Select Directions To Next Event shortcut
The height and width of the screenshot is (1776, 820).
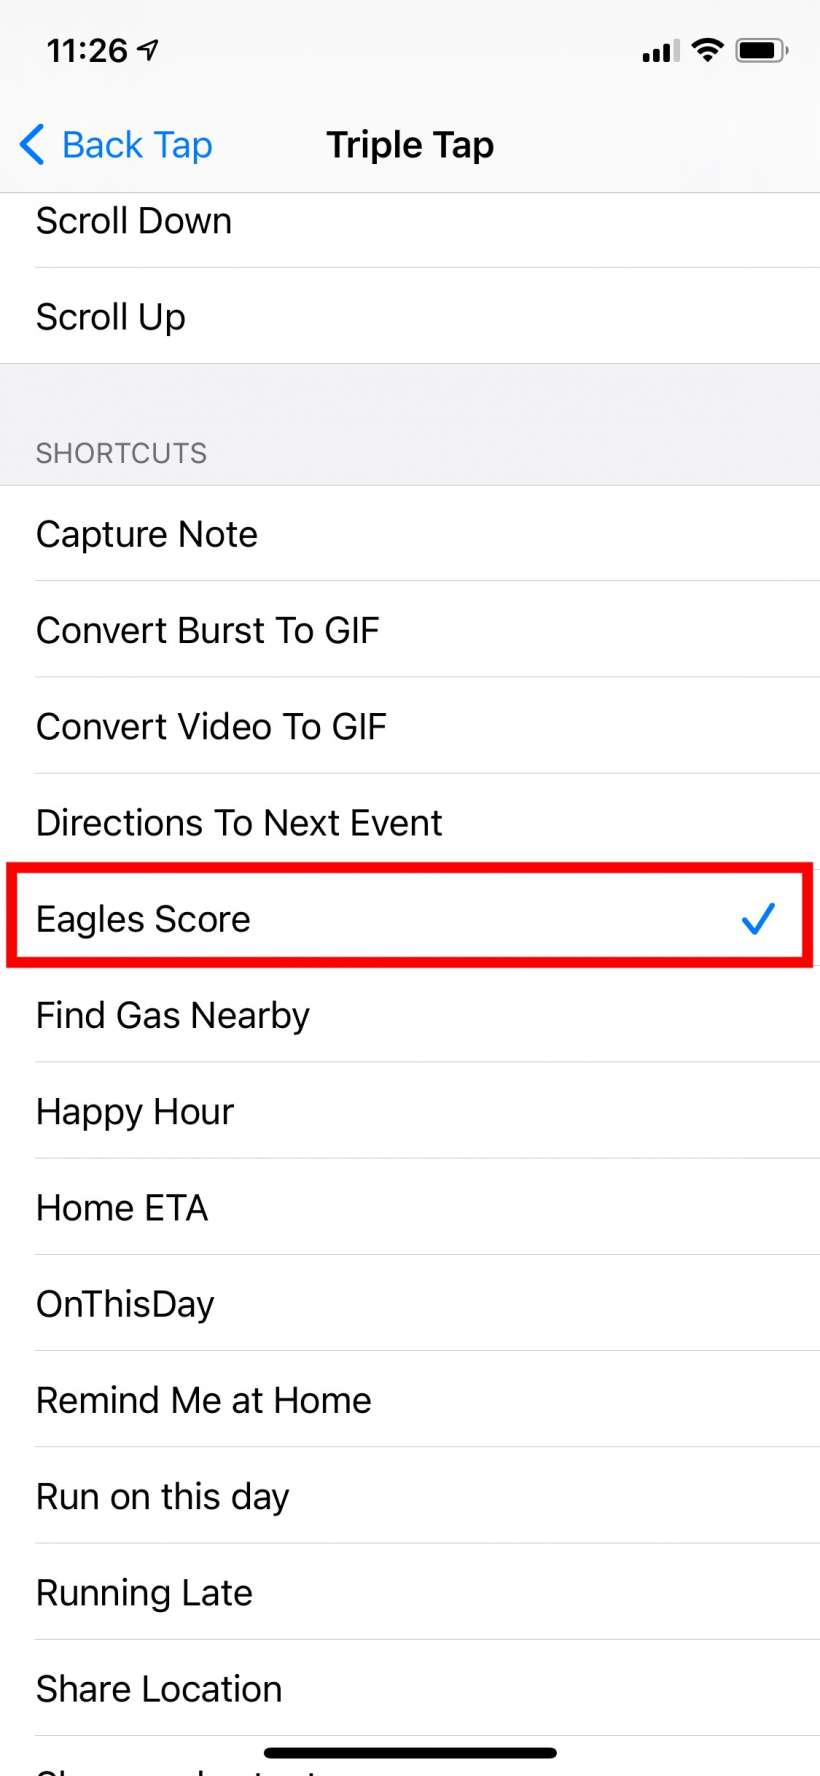click(239, 822)
